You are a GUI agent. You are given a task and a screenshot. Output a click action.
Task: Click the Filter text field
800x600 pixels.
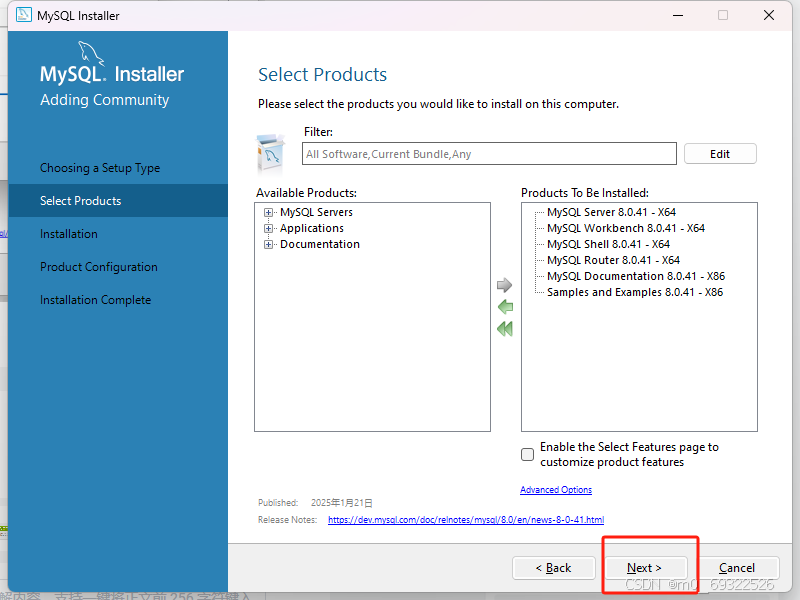tap(489, 154)
